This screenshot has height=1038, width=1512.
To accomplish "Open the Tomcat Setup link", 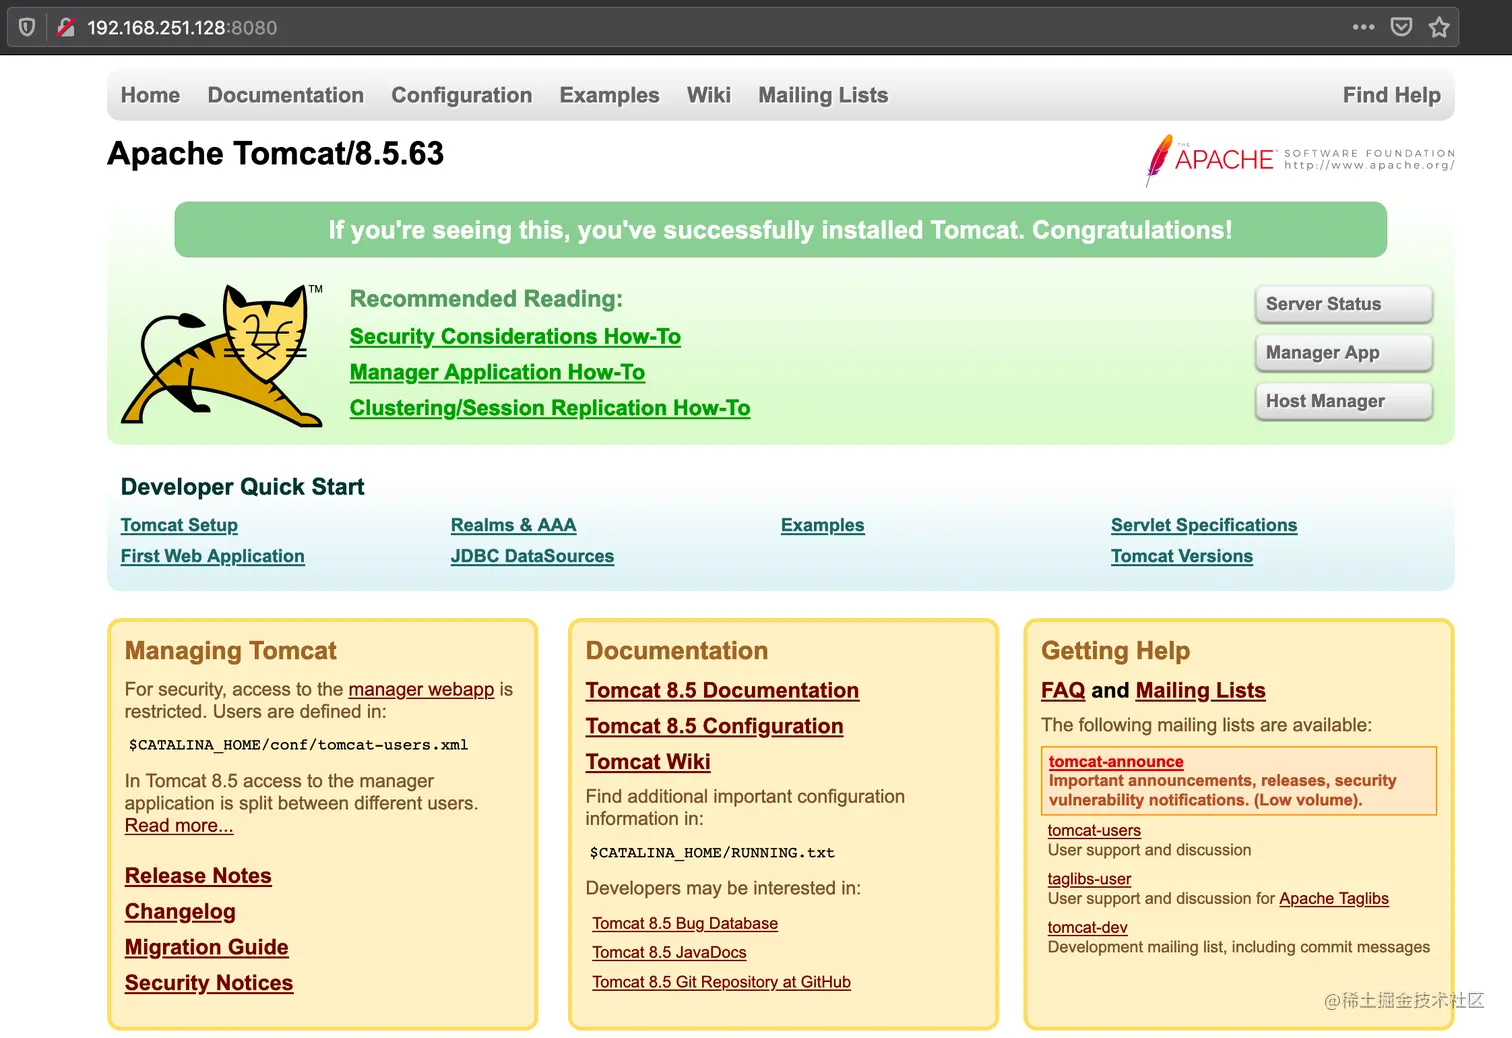I will pyautogui.click(x=179, y=525).
